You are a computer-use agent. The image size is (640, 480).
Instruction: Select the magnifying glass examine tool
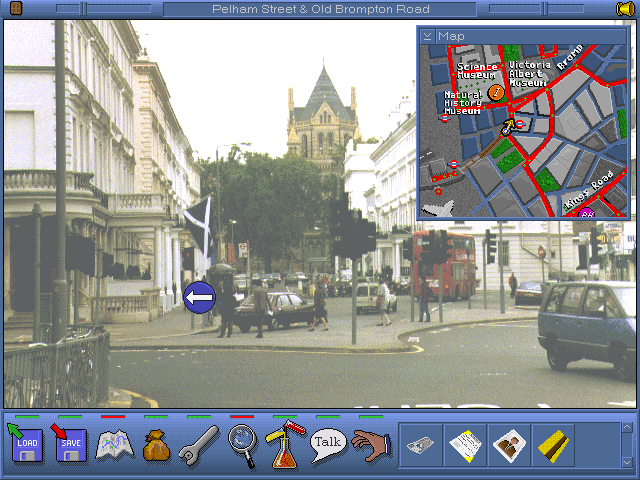242,443
